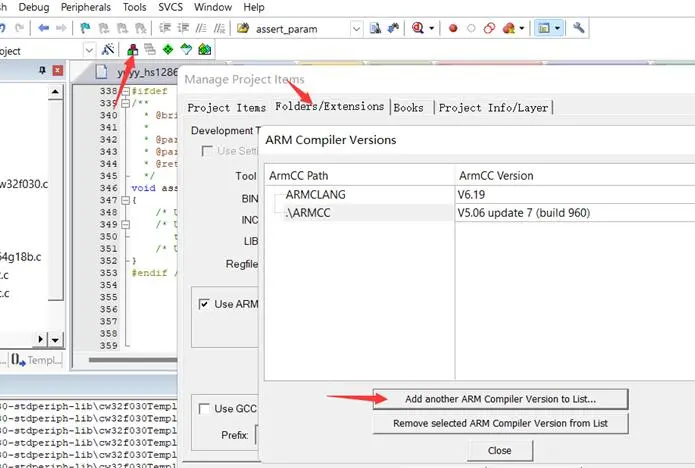Click Remove selected ARM Compiler Version button
The width and height of the screenshot is (695, 468).
(x=500, y=423)
